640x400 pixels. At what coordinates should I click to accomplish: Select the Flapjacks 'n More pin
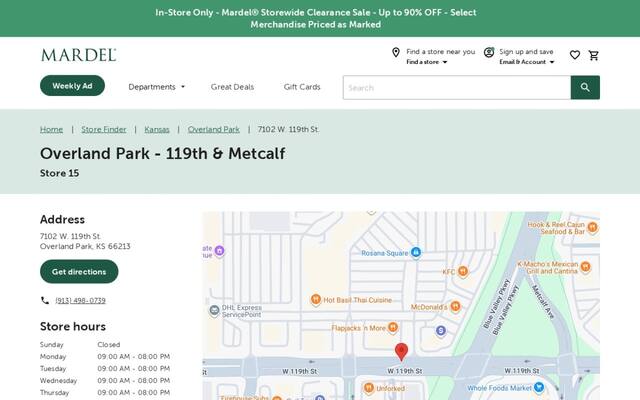(x=393, y=327)
